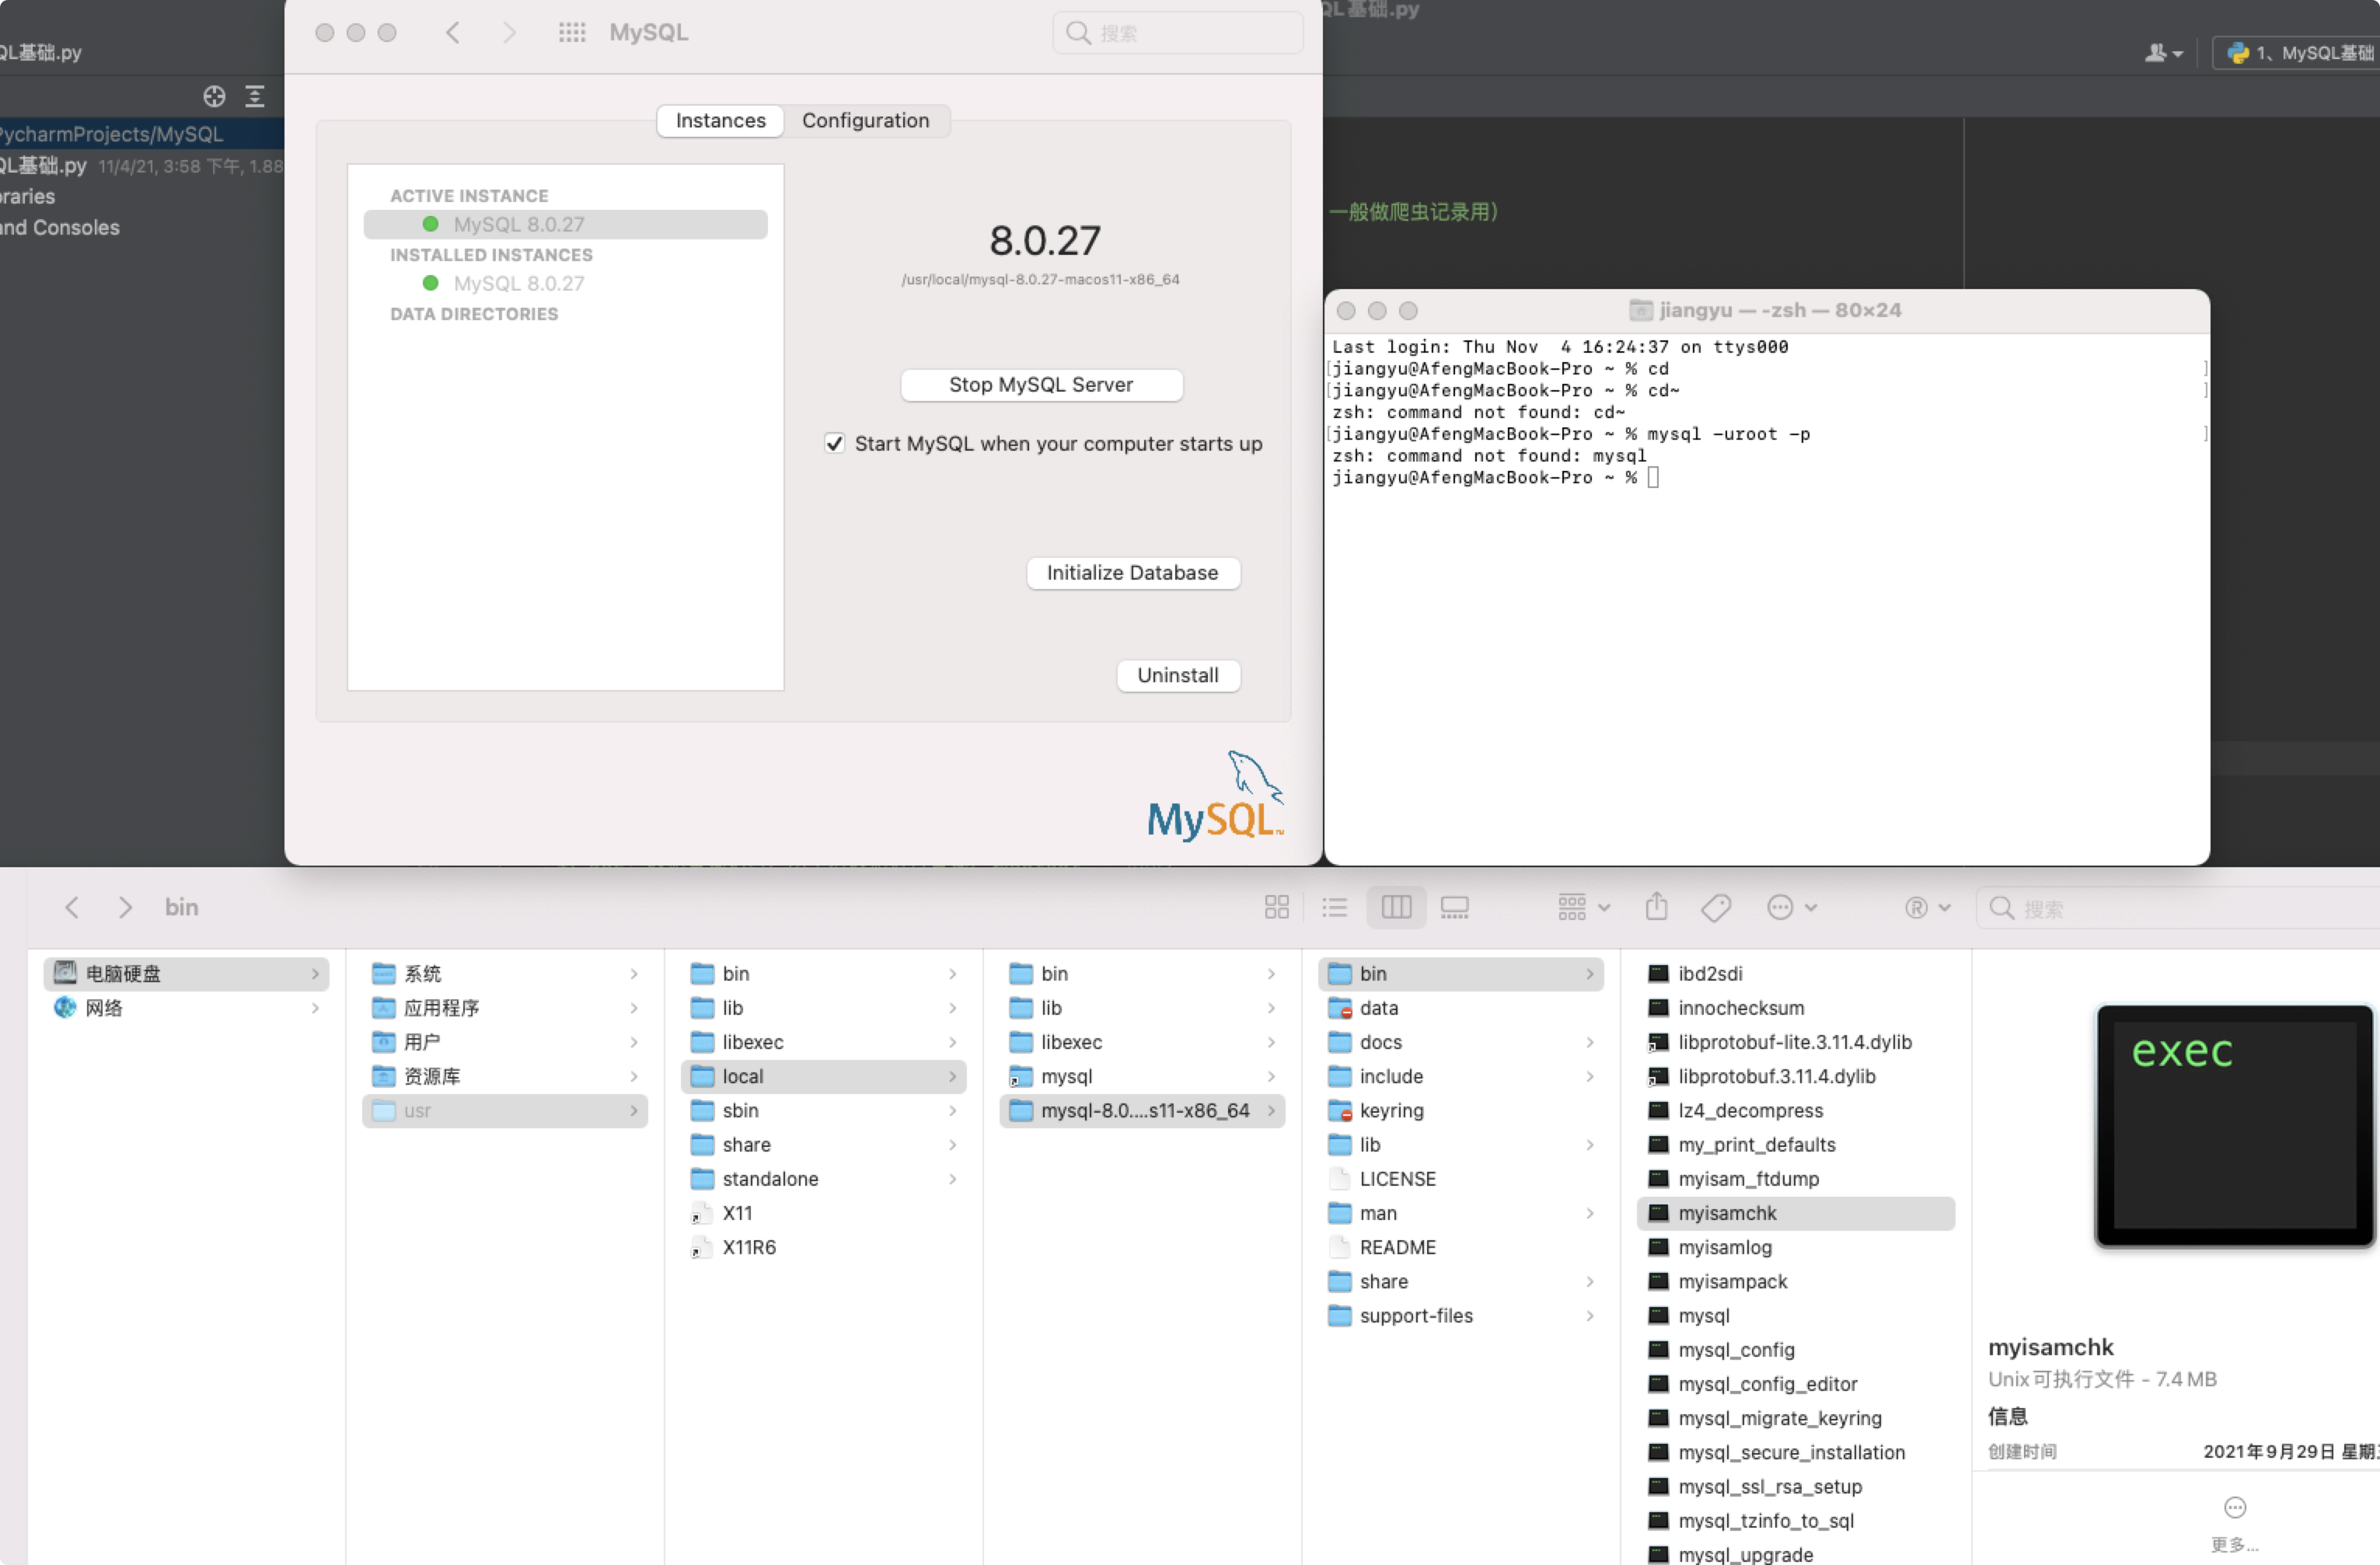Select the include folder
Viewport: 2380px width, 1565px height.
[x=1461, y=1076]
